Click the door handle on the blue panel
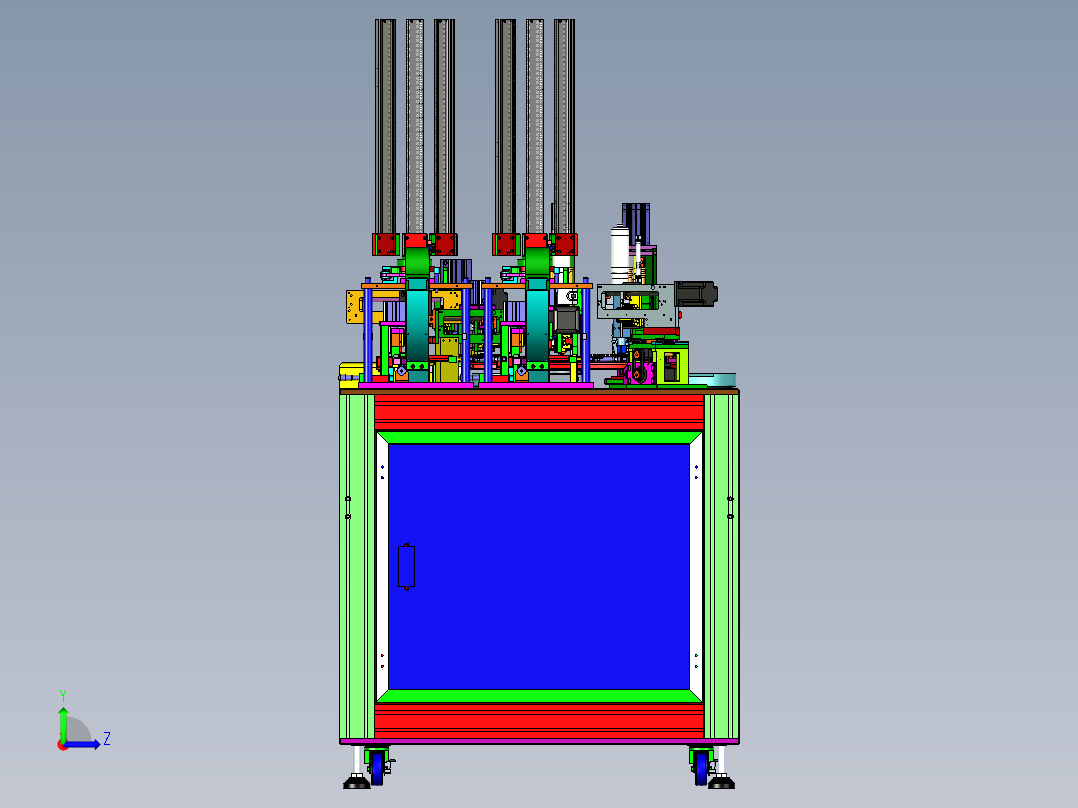This screenshot has height=808, width=1078. click(406, 567)
